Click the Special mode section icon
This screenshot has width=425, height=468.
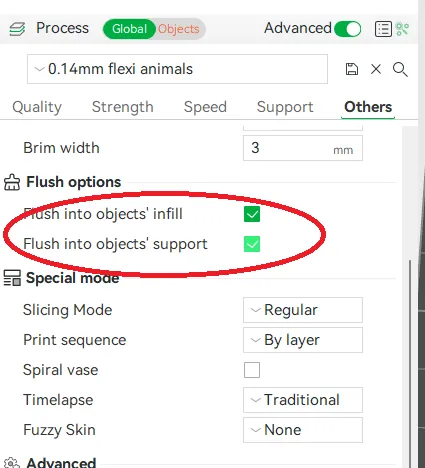12,278
